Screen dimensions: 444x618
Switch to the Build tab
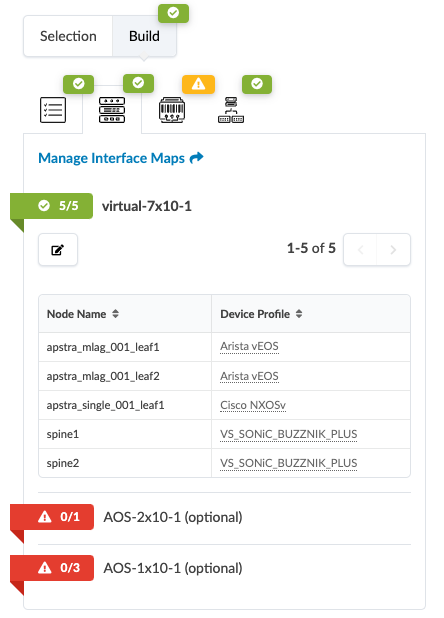(144, 36)
